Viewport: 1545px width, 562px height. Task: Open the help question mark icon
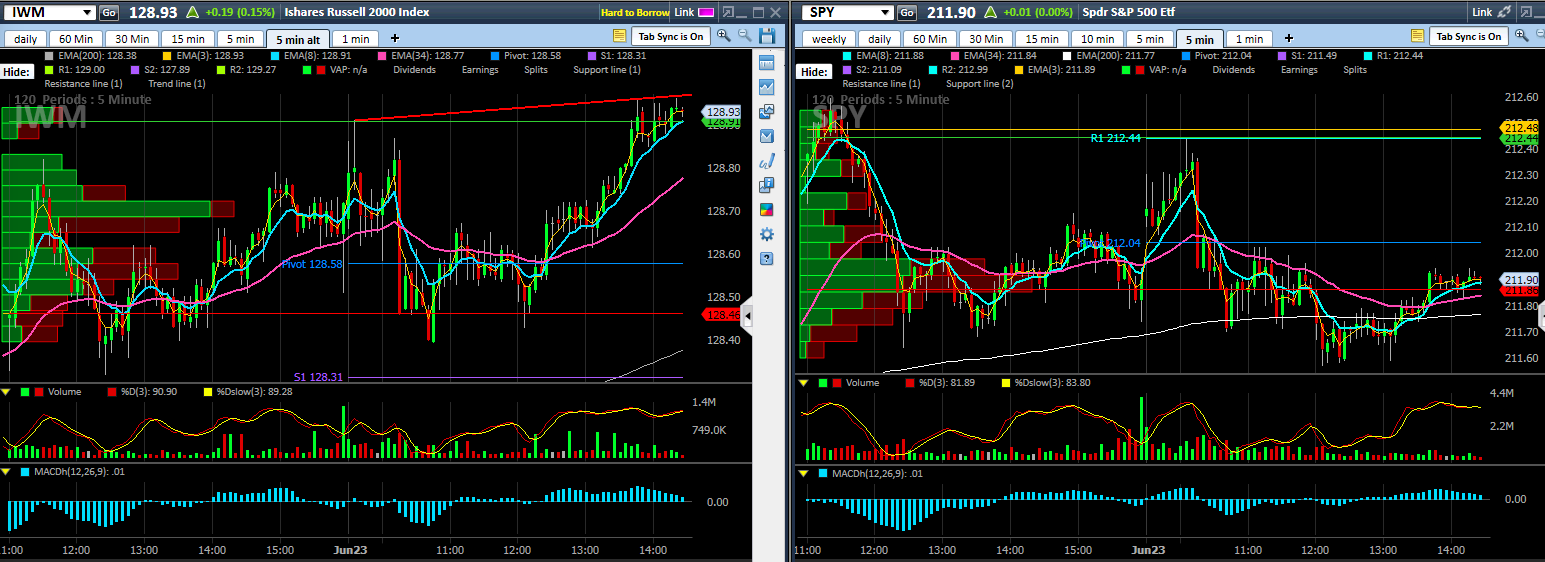pos(767,258)
